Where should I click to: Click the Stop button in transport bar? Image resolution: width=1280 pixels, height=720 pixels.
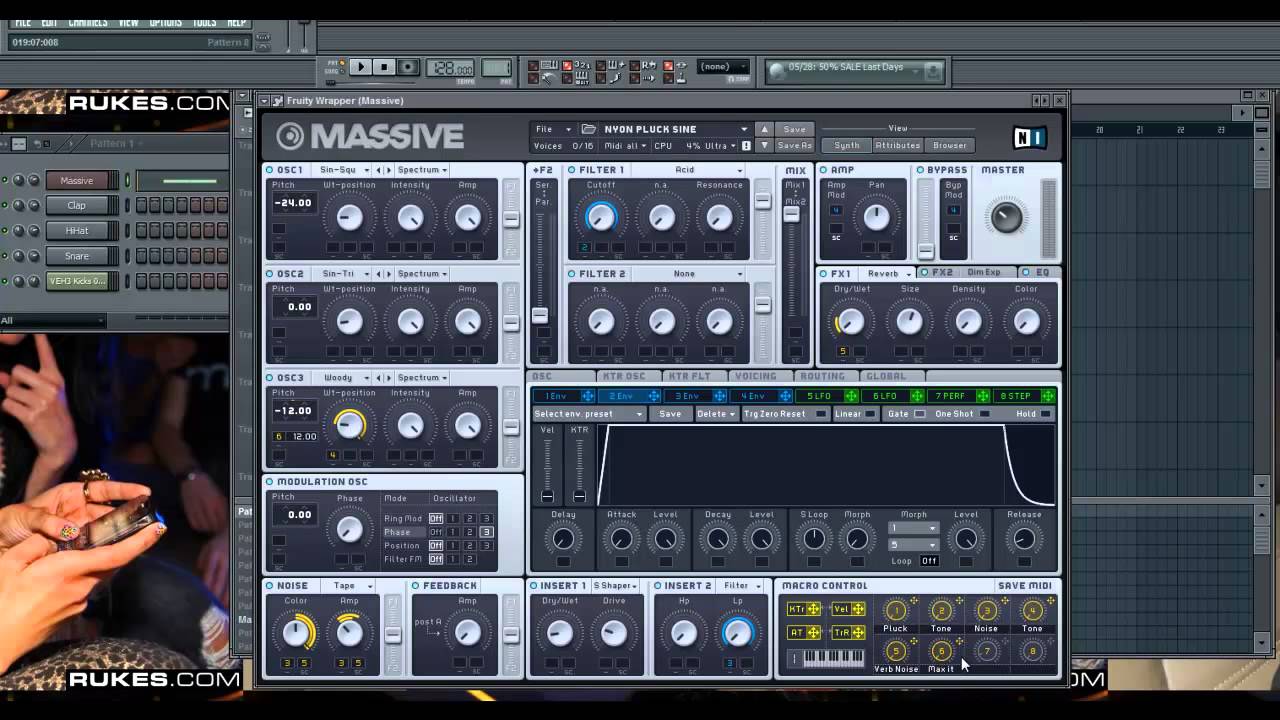pyautogui.click(x=384, y=67)
